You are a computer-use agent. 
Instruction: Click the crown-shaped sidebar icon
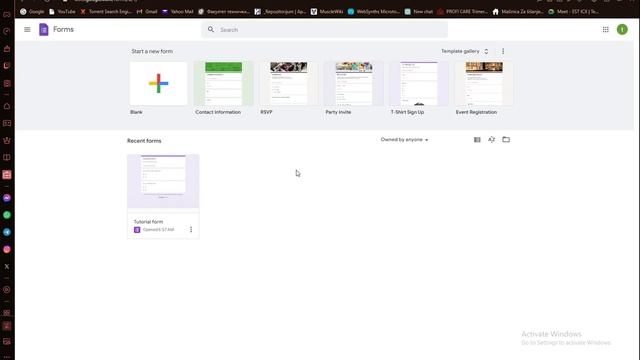coord(7,140)
